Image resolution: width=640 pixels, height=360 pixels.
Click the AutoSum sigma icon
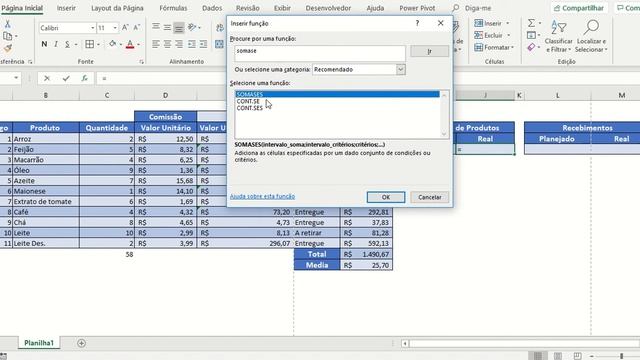531,23
